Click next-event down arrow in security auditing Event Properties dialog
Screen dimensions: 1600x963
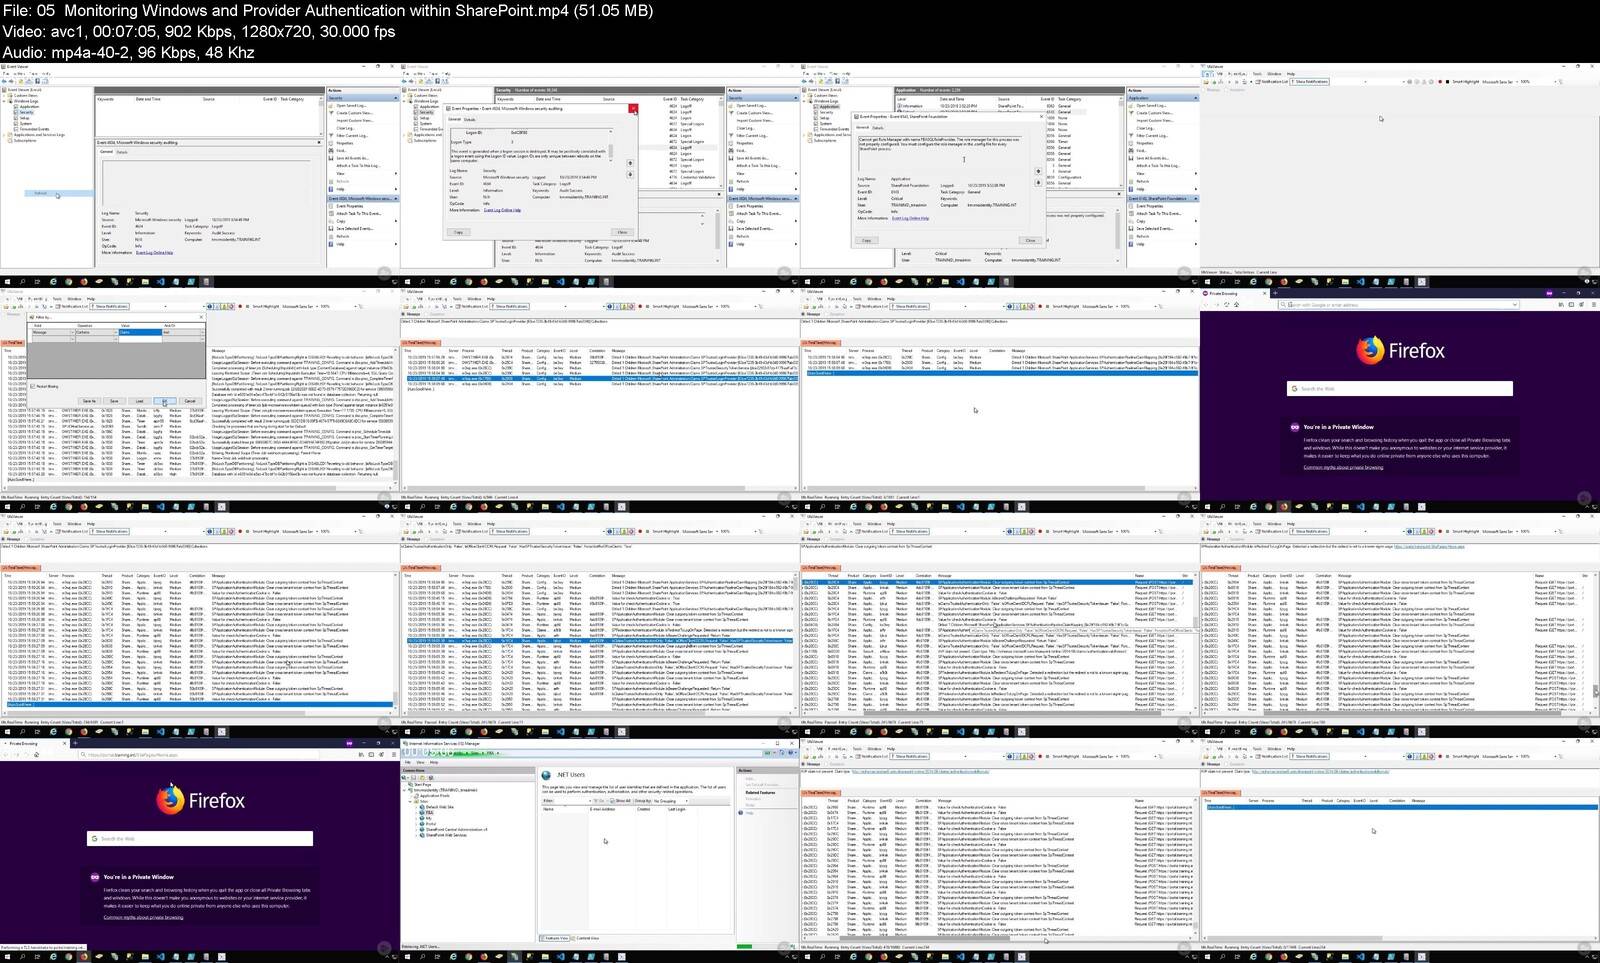click(630, 175)
